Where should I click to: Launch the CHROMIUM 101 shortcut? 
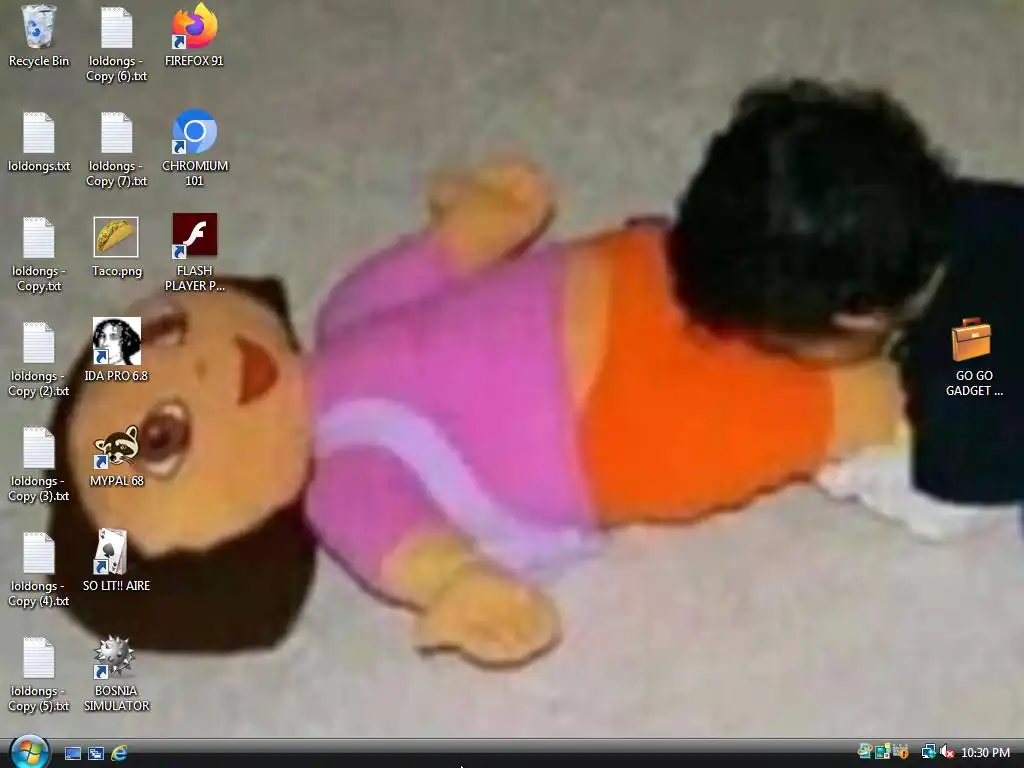[x=195, y=148]
